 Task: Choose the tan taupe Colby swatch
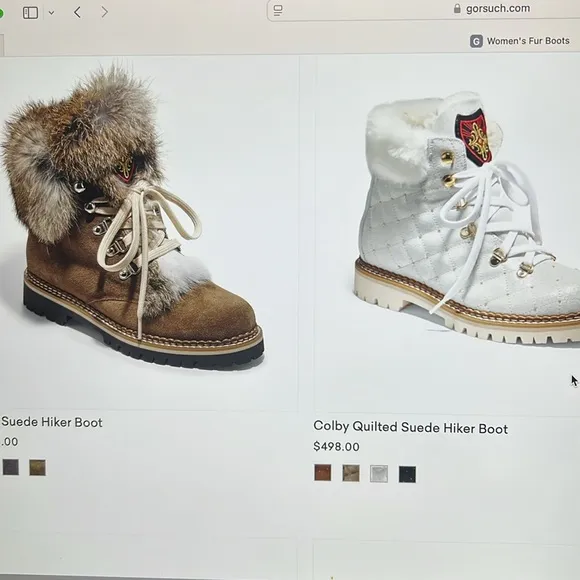351,473
